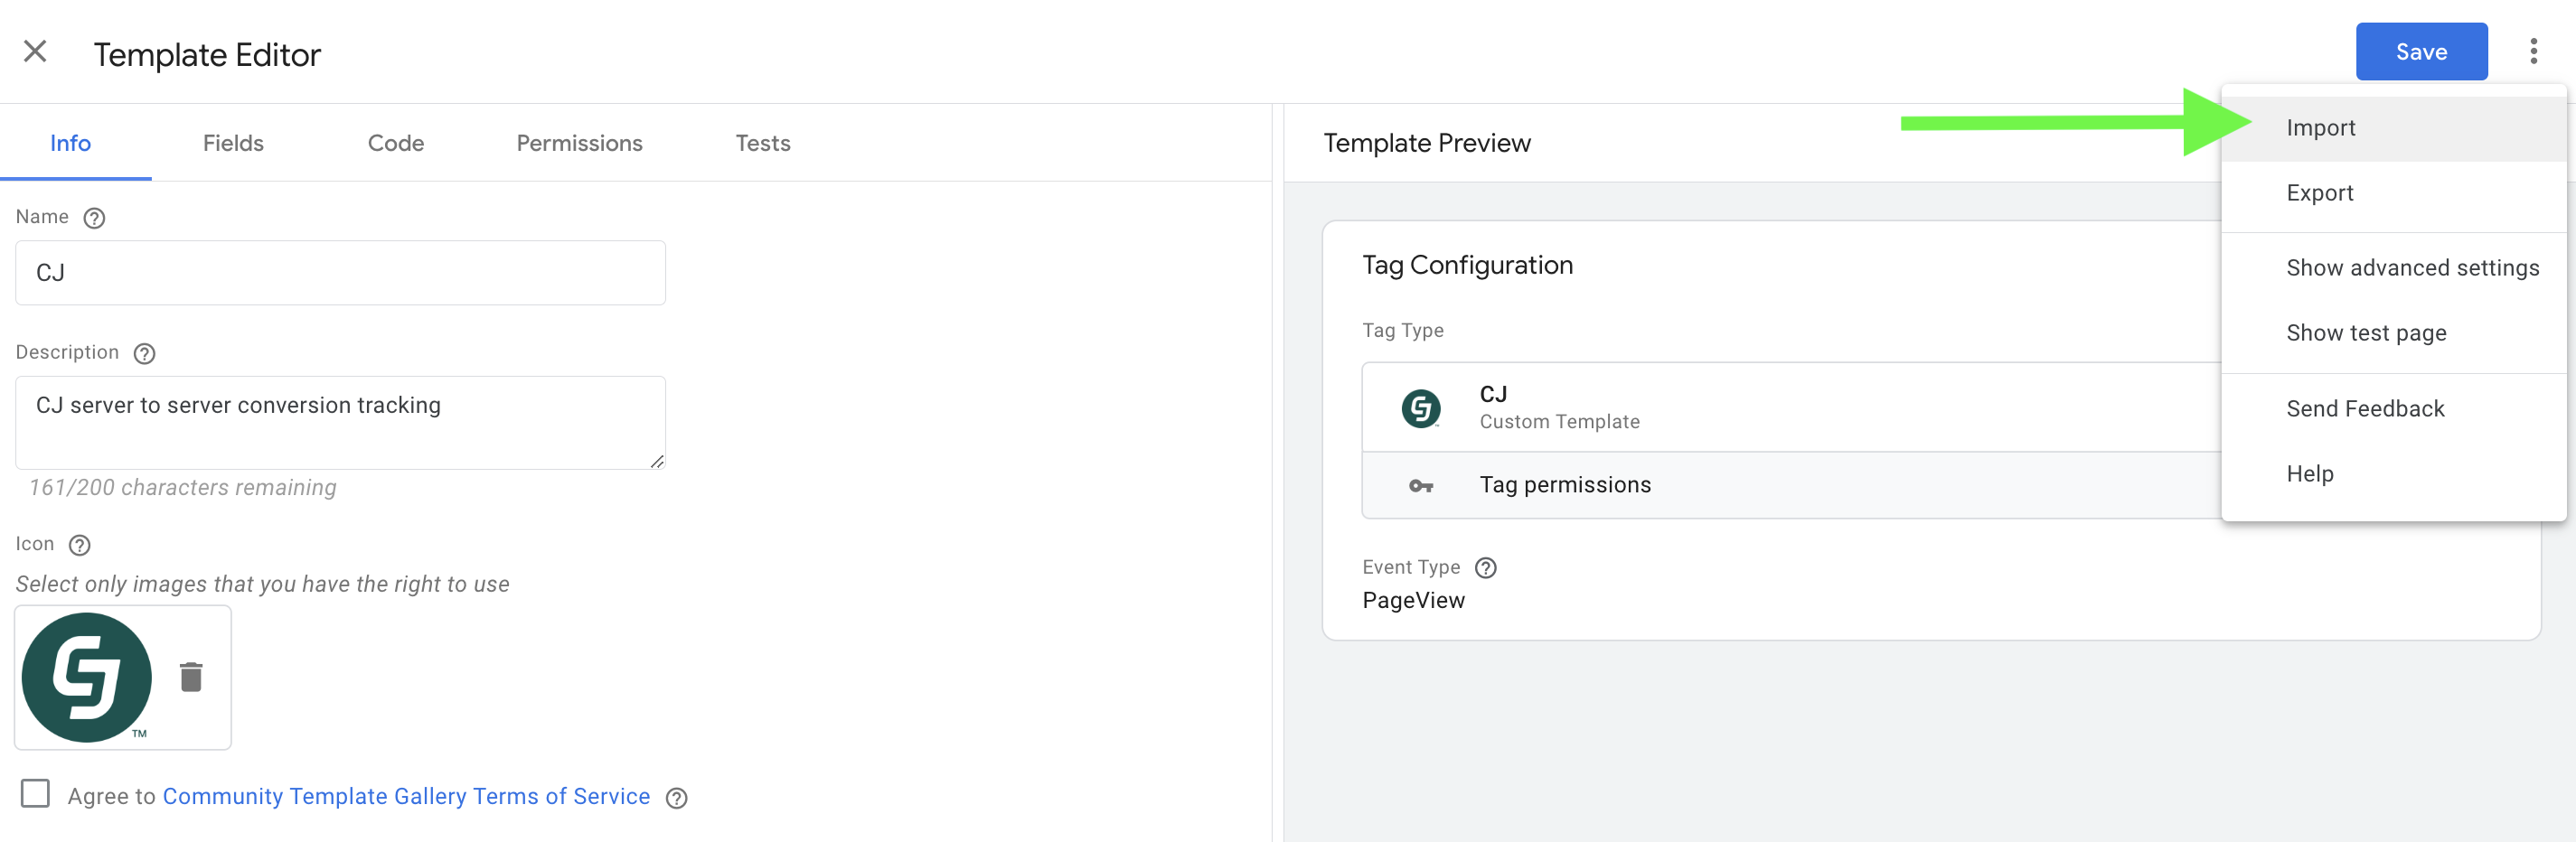
Task: Click inside the Name input field
Action: click(x=340, y=272)
